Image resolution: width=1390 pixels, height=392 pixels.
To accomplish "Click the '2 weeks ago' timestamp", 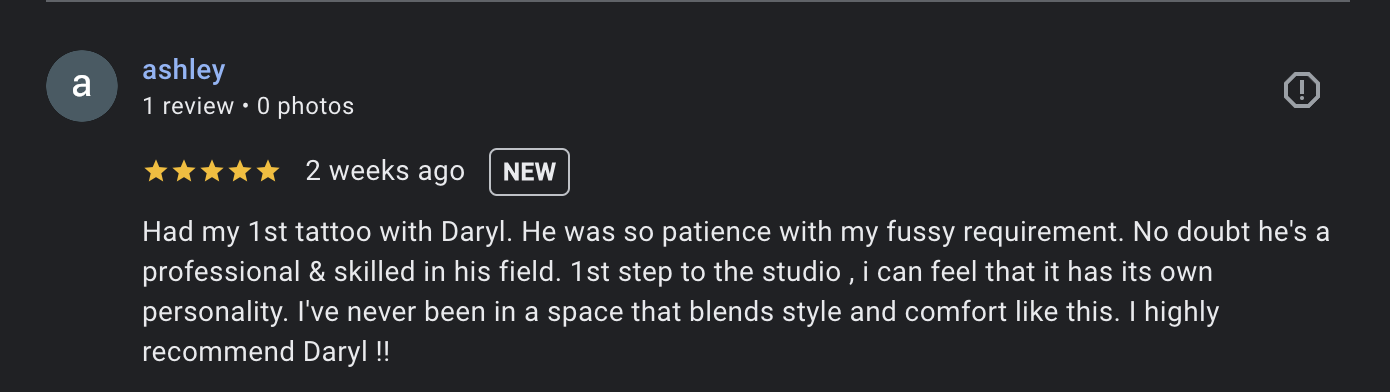I will [x=385, y=172].
